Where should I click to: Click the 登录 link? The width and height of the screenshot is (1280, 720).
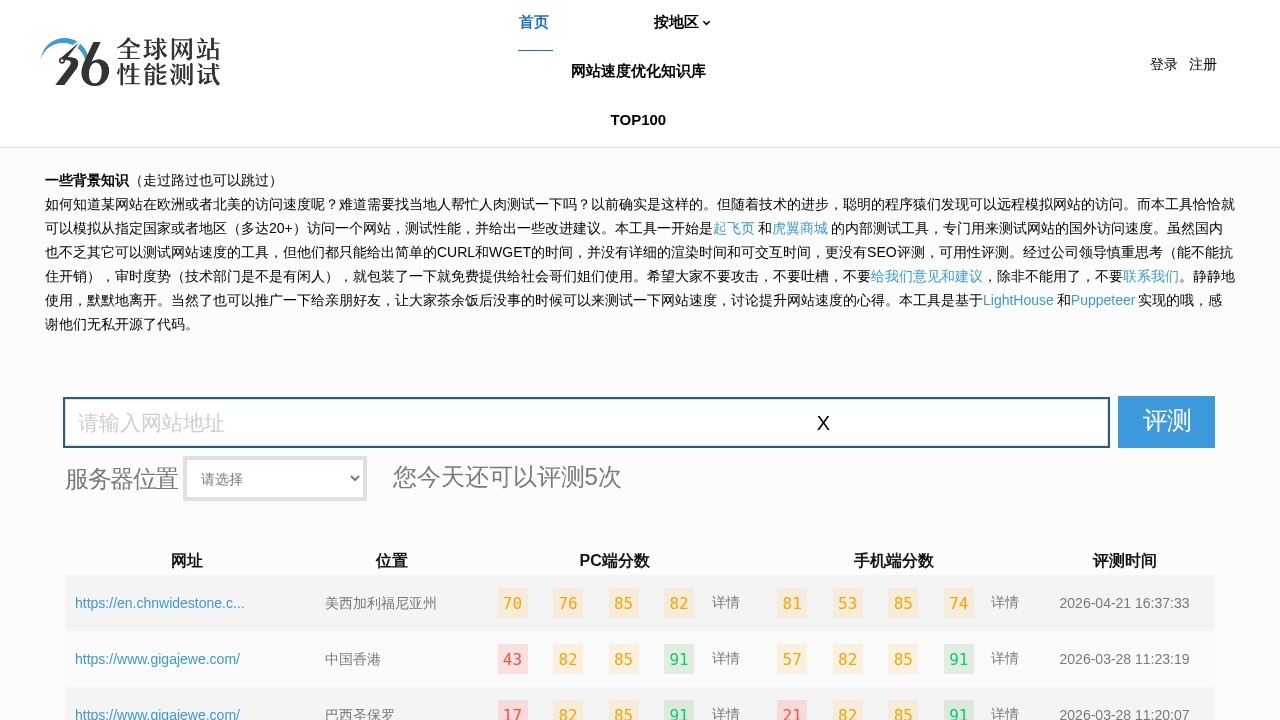pos(1164,64)
